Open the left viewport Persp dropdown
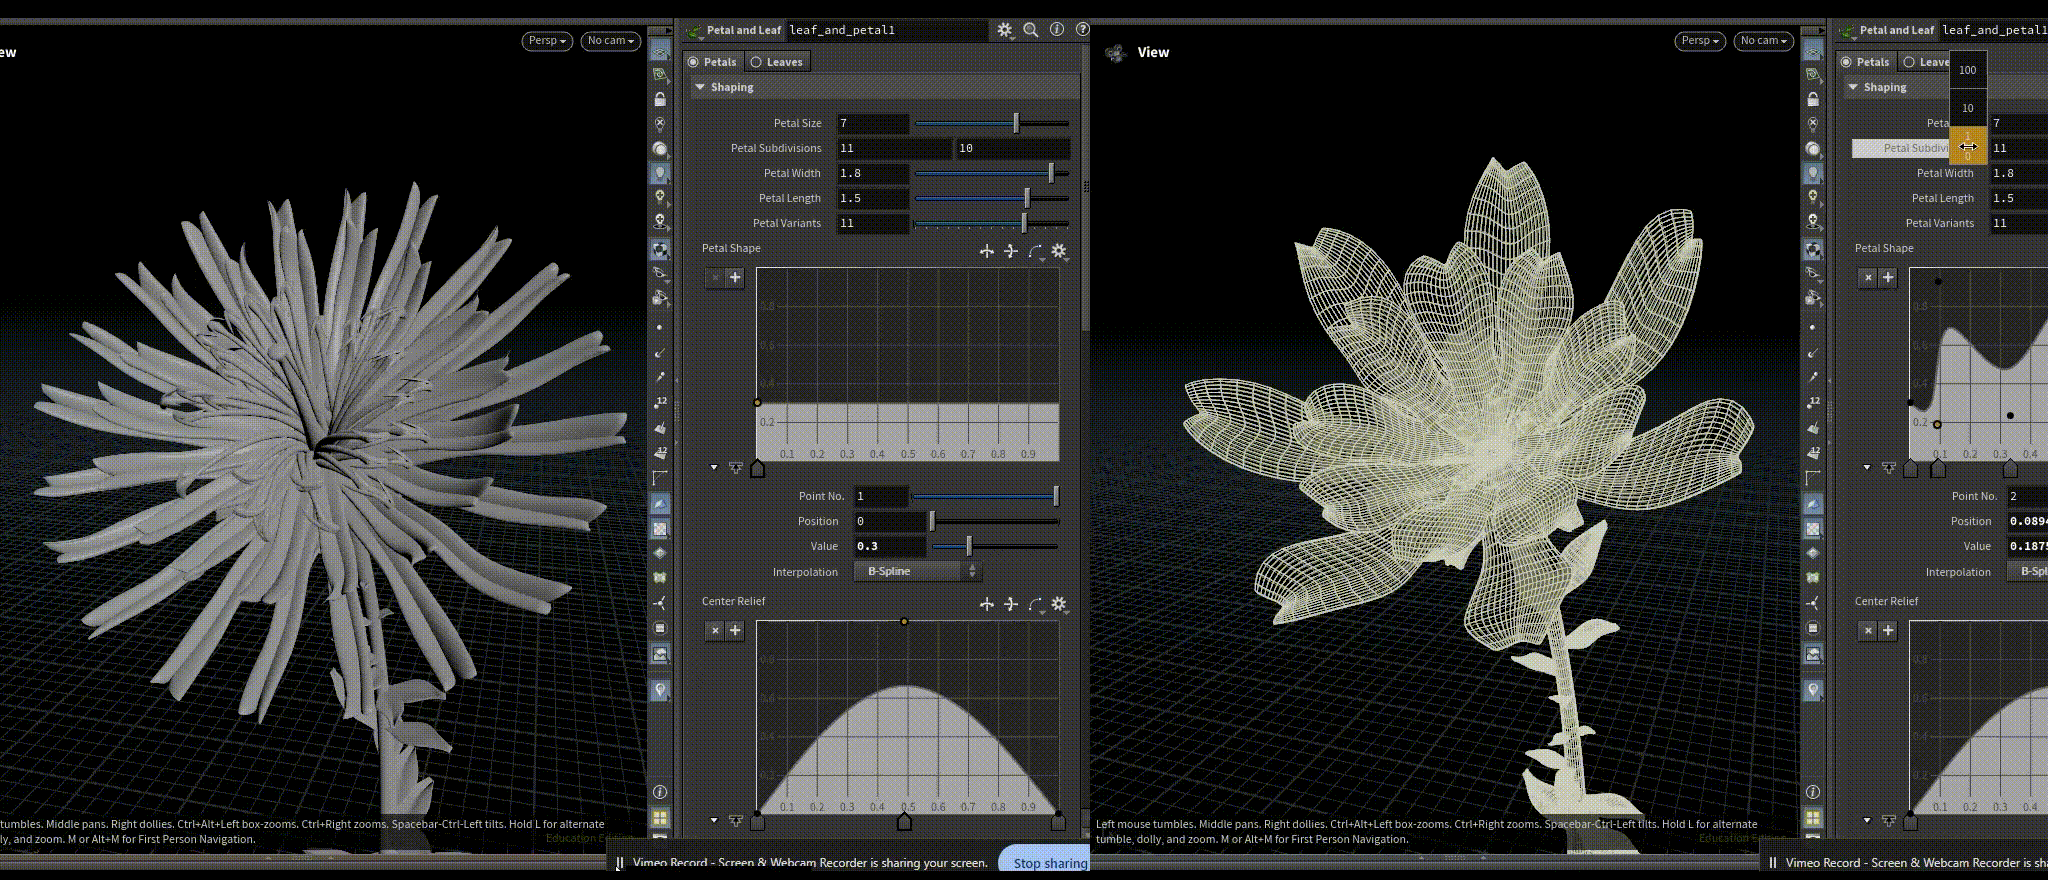 [x=547, y=41]
